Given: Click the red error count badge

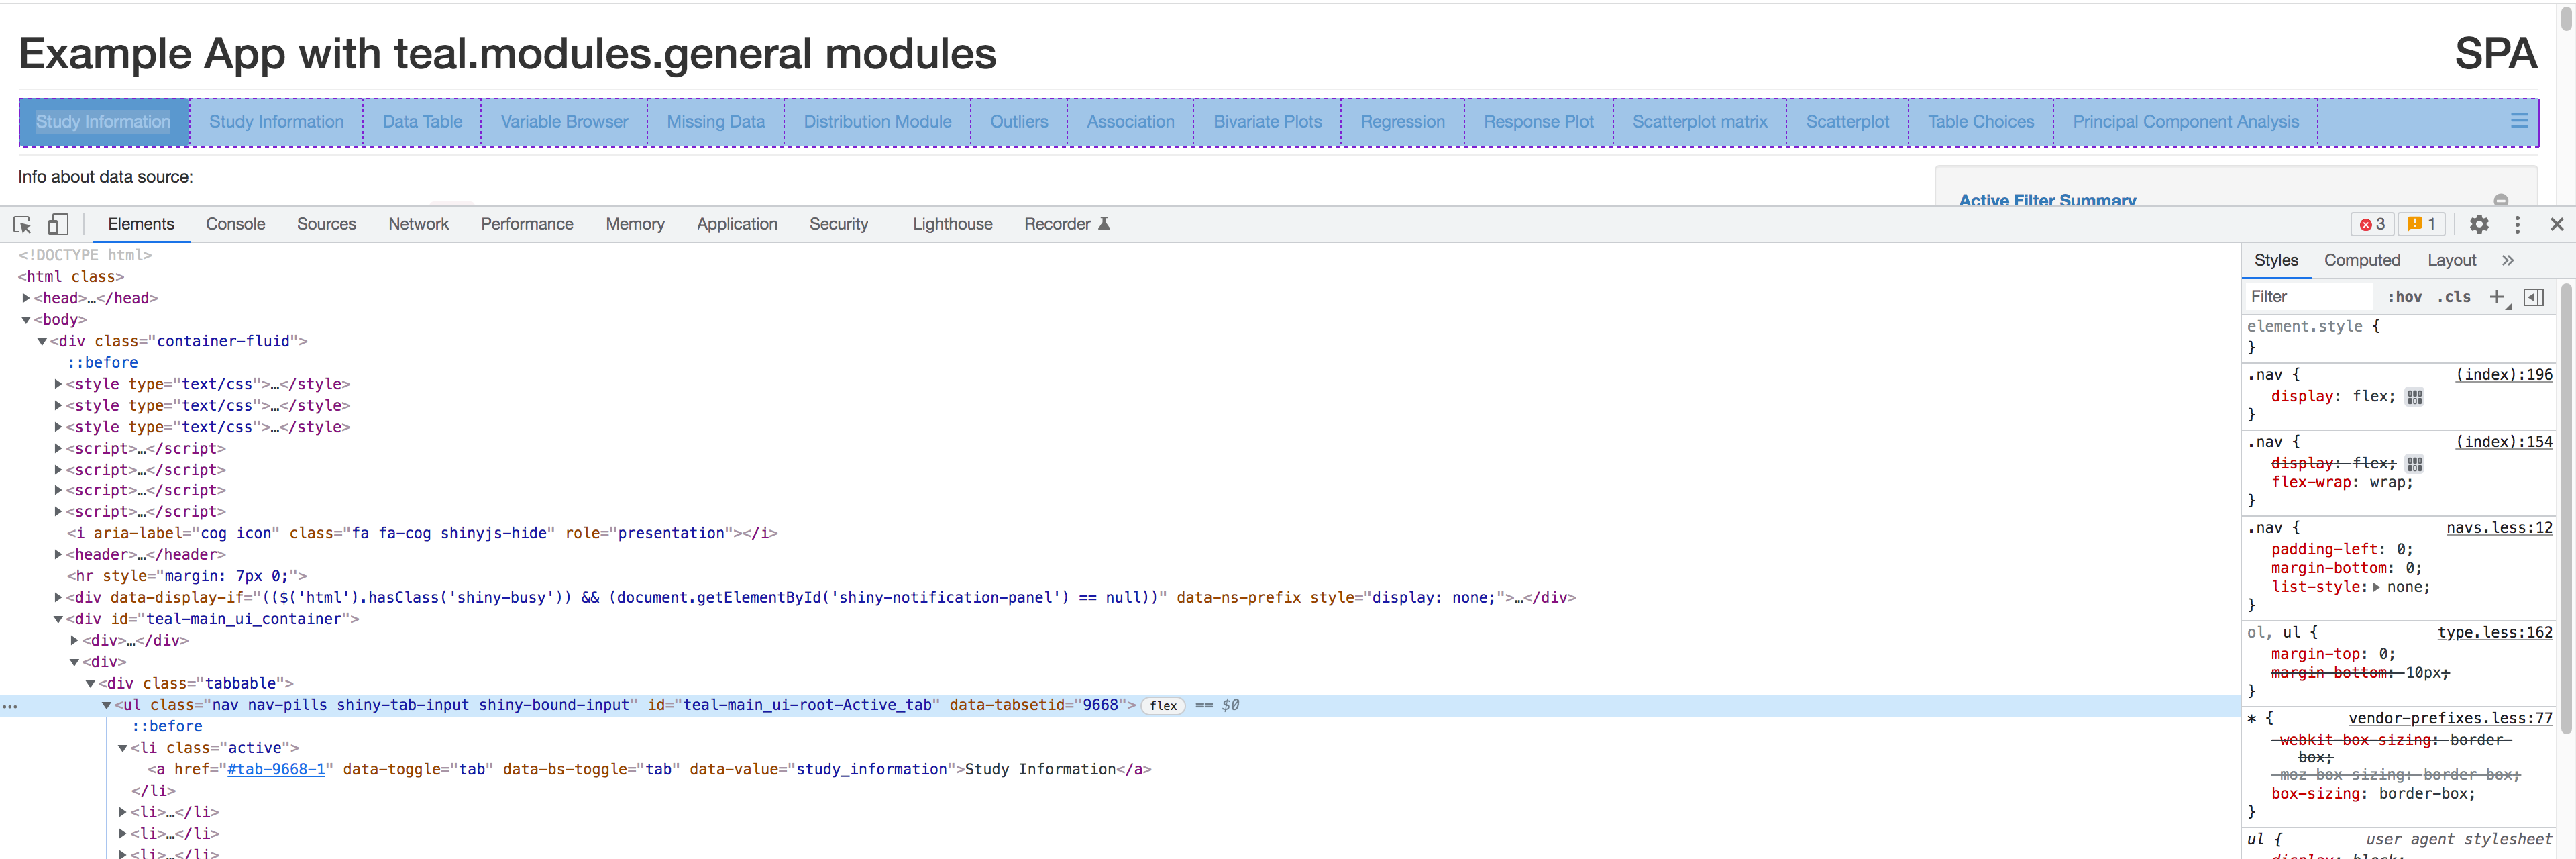Looking at the screenshot, I should point(2372,224).
